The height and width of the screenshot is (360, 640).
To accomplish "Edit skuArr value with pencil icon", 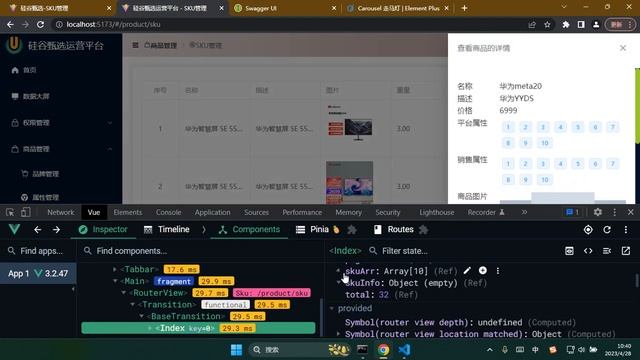I will (x=467, y=271).
